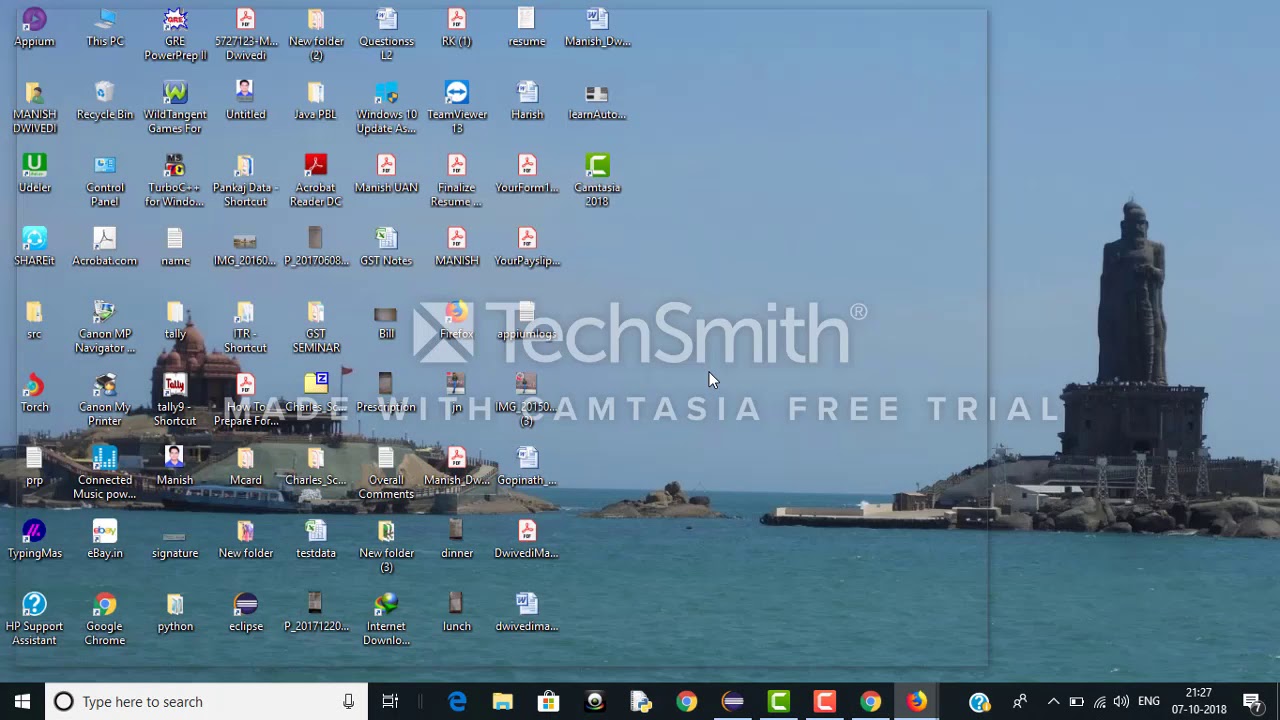This screenshot has height=720, width=1280.
Task: Open the lunch image file
Action: tap(457, 612)
